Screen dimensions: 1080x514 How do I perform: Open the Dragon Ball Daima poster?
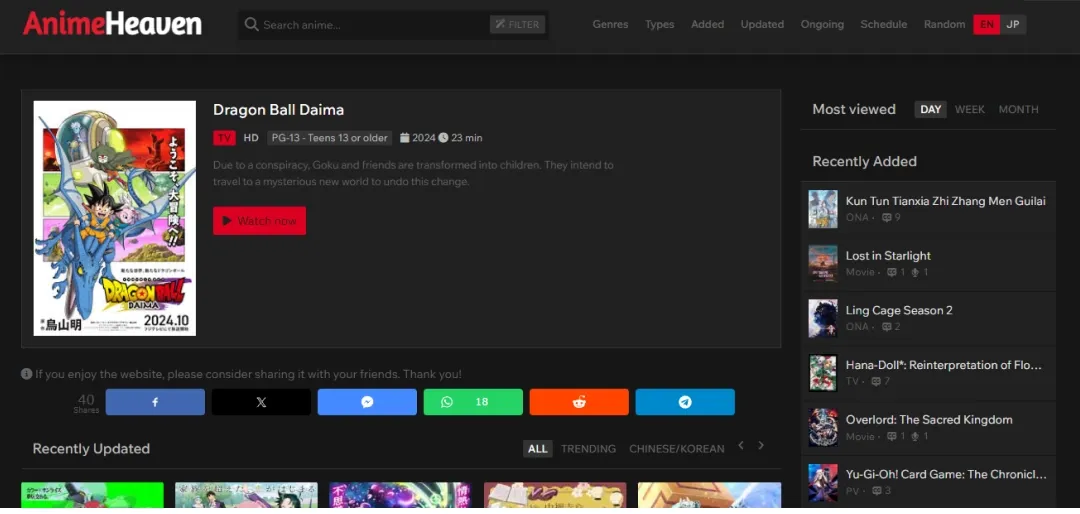(115, 218)
